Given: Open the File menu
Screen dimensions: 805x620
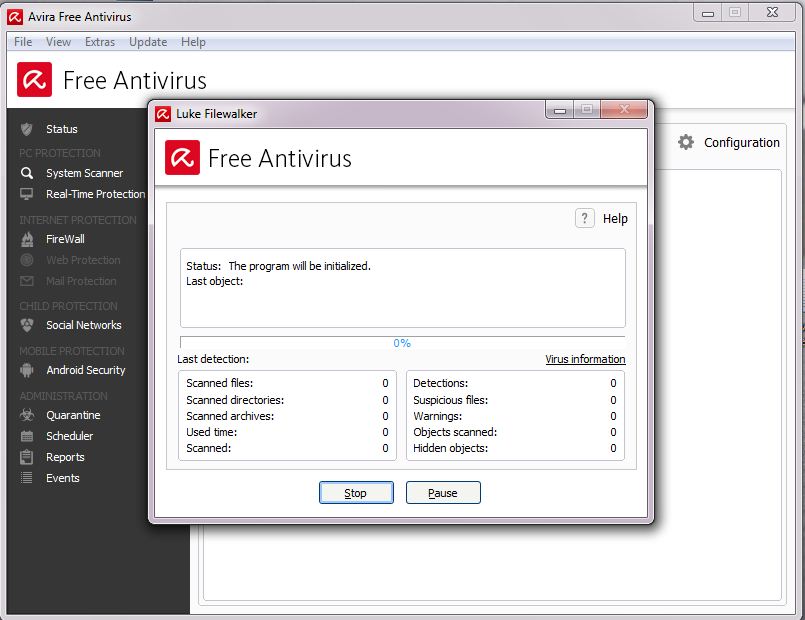Looking at the screenshot, I should click(23, 42).
